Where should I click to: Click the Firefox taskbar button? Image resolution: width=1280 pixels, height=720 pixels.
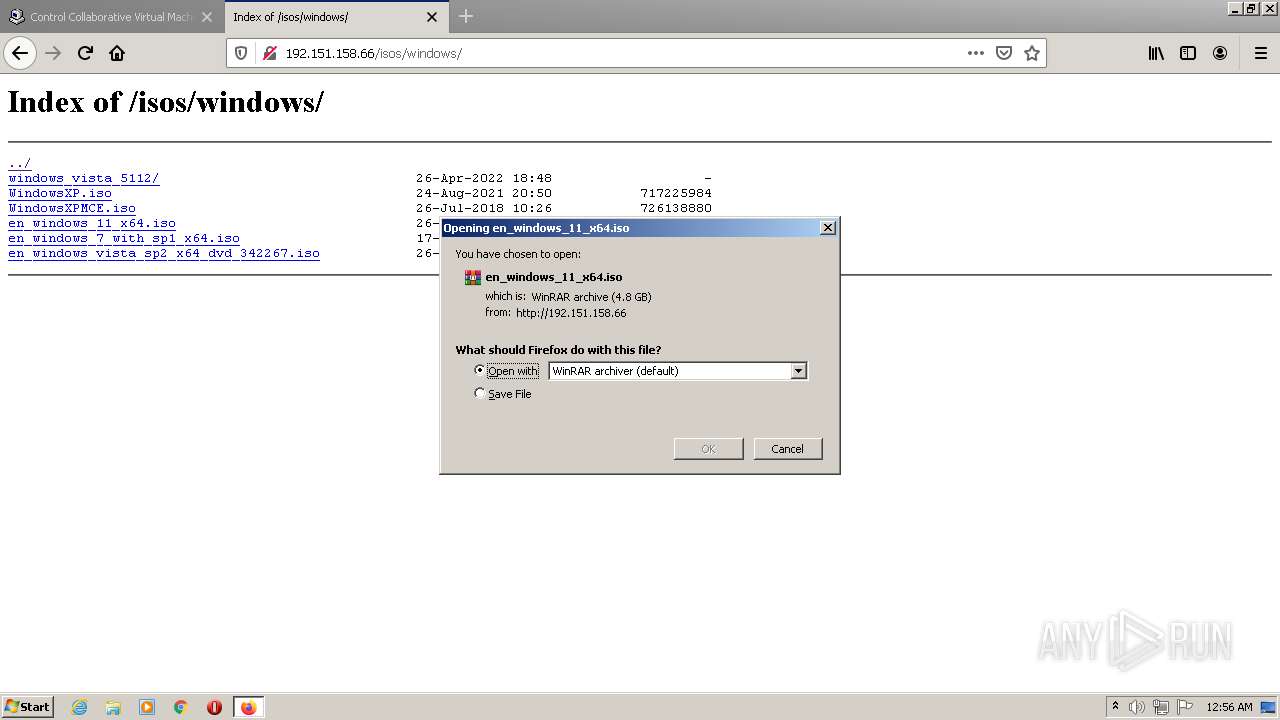point(248,707)
